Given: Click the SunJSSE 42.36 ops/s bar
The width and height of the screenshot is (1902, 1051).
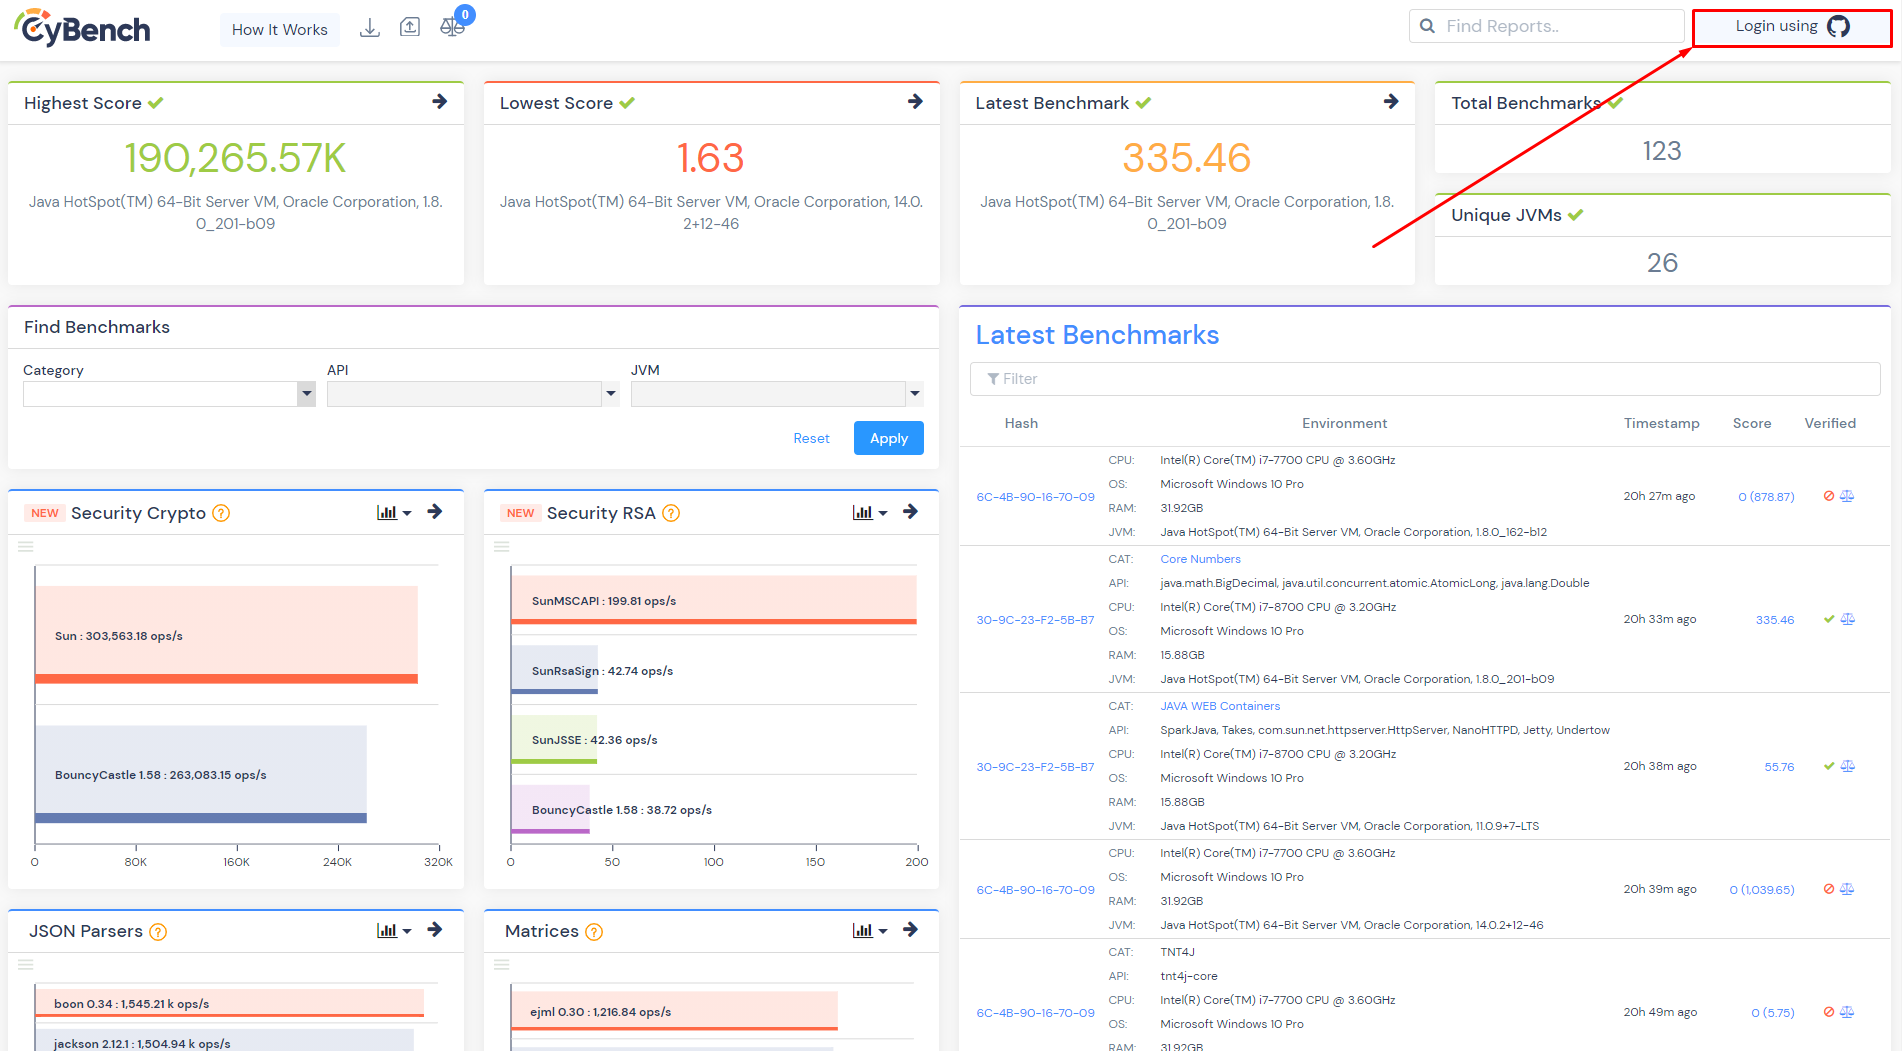Looking at the screenshot, I should (x=554, y=740).
